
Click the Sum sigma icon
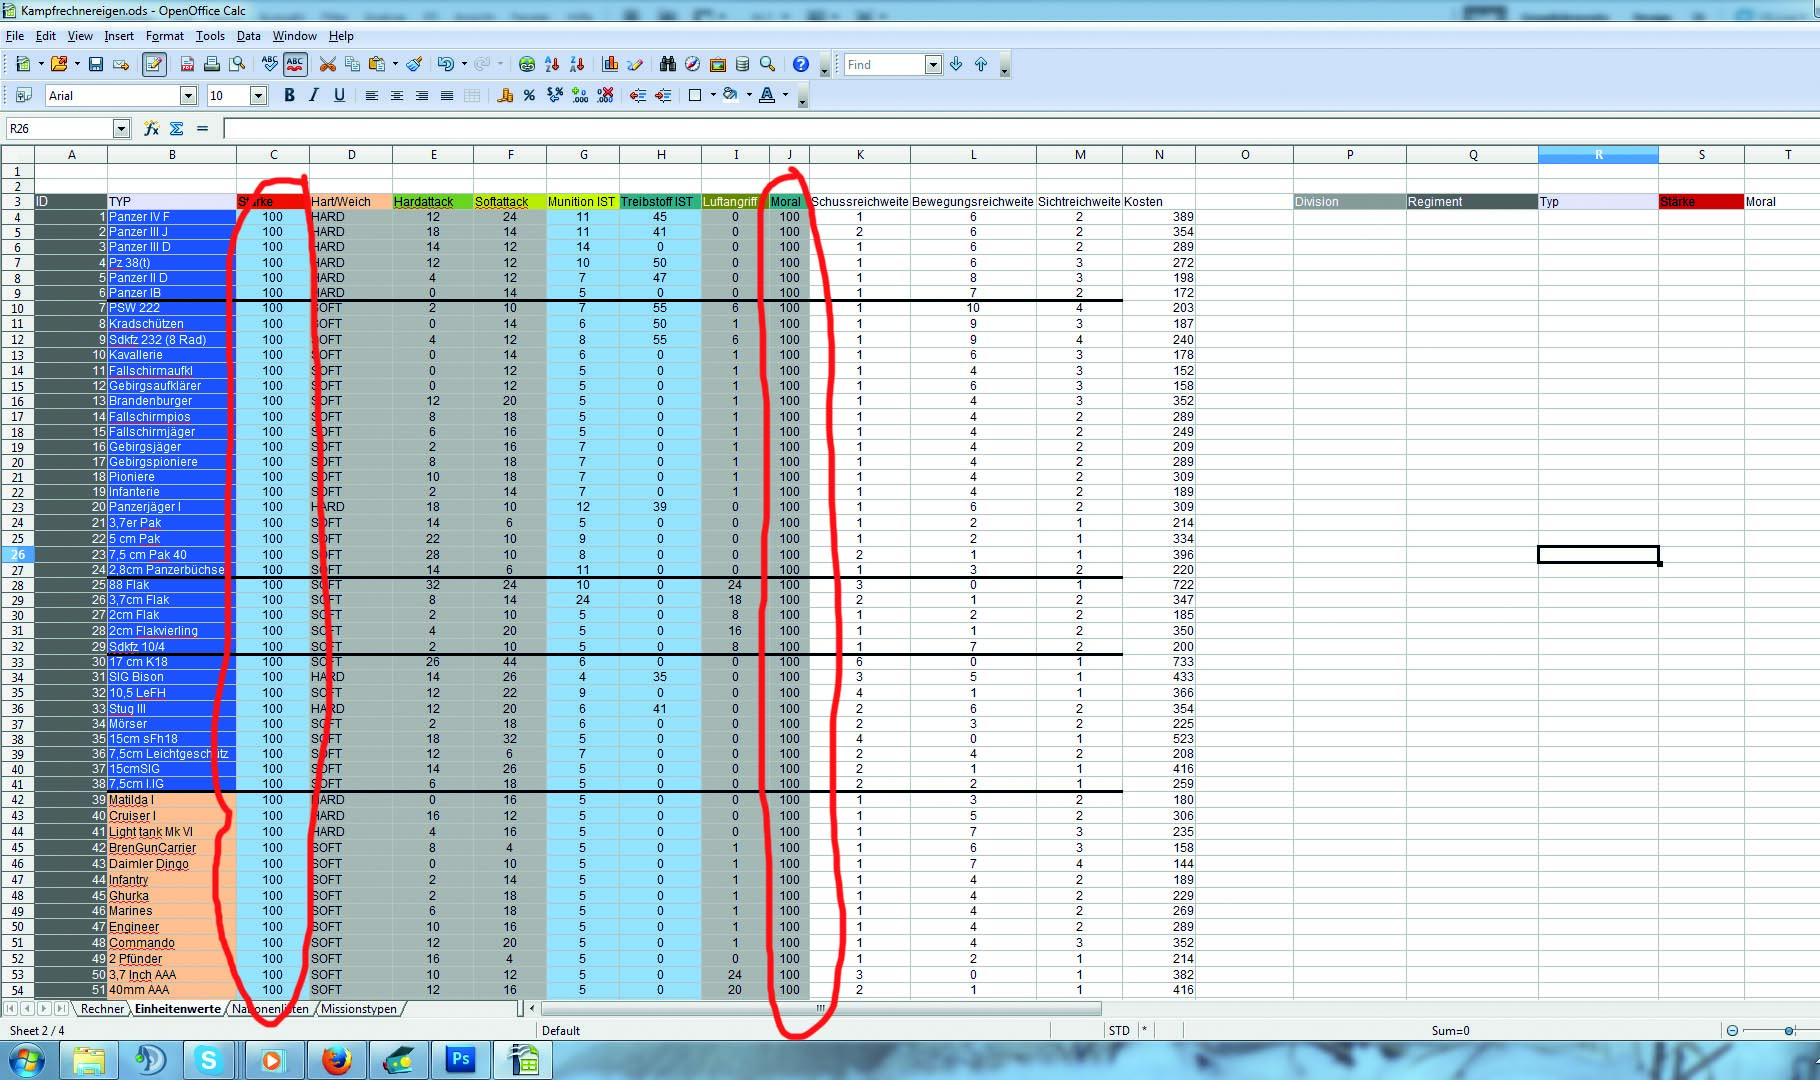[x=177, y=128]
